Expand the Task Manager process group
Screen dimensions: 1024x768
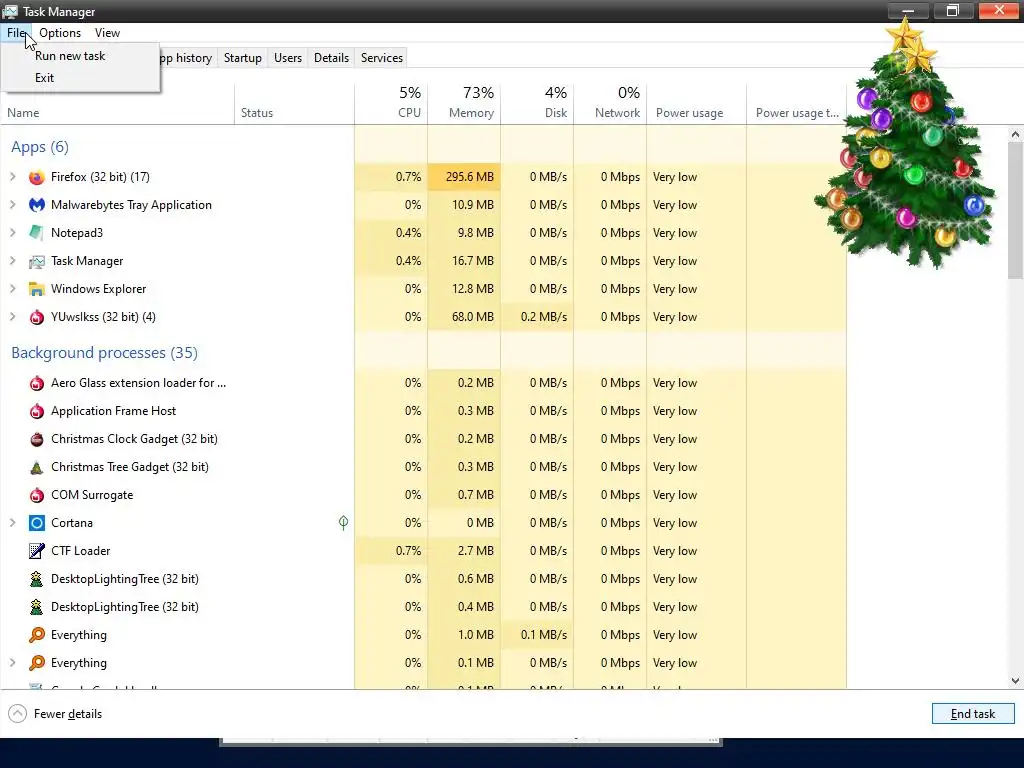[x=12, y=261]
